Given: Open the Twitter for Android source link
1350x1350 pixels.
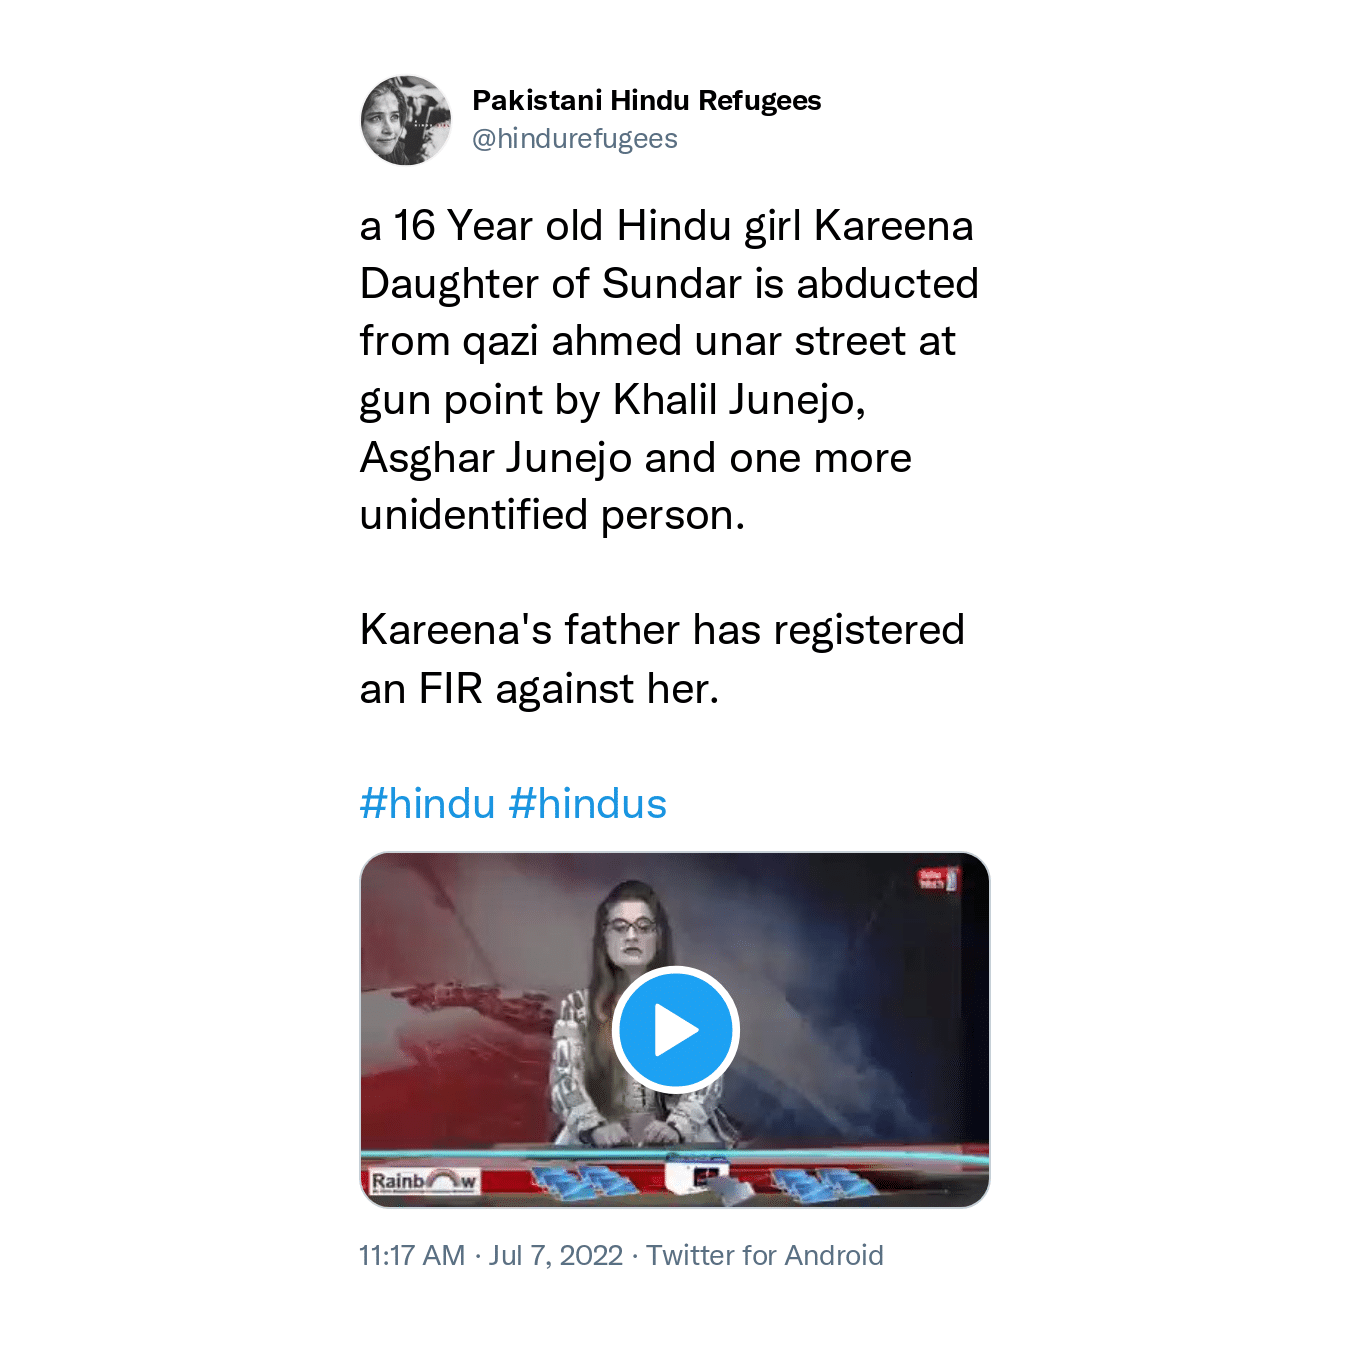Looking at the screenshot, I should tap(765, 1255).
